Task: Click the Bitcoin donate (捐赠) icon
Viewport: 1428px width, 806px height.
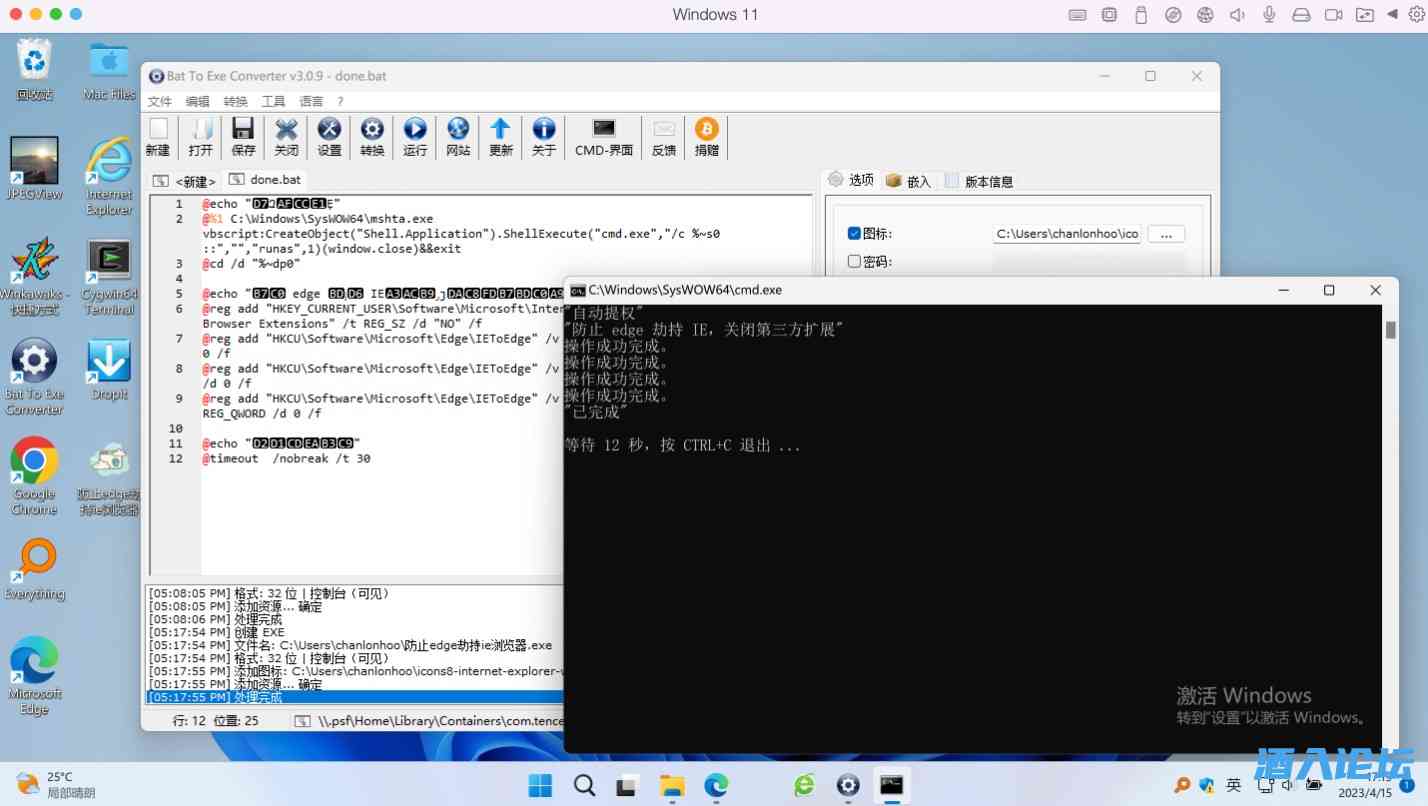Action: pos(707,136)
